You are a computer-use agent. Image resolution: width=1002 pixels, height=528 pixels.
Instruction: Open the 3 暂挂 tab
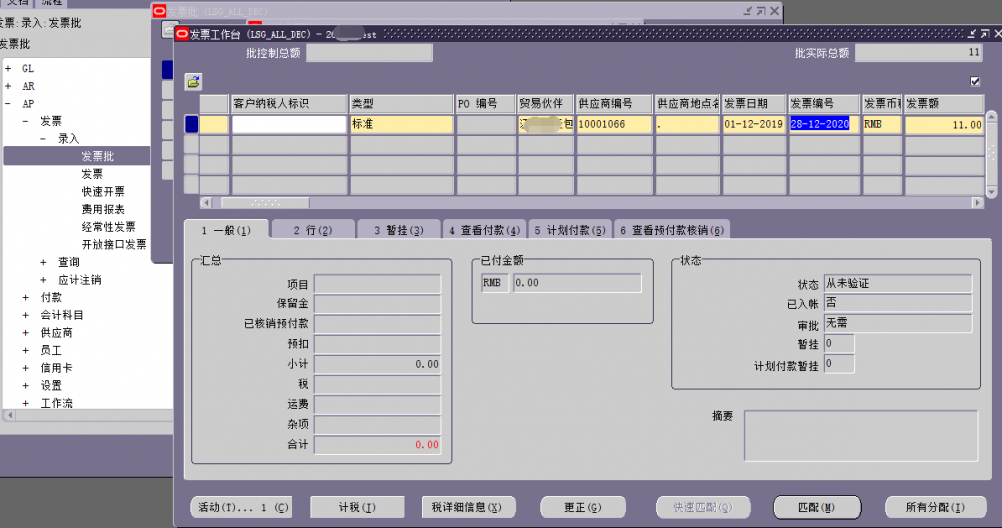[x=399, y=231]
